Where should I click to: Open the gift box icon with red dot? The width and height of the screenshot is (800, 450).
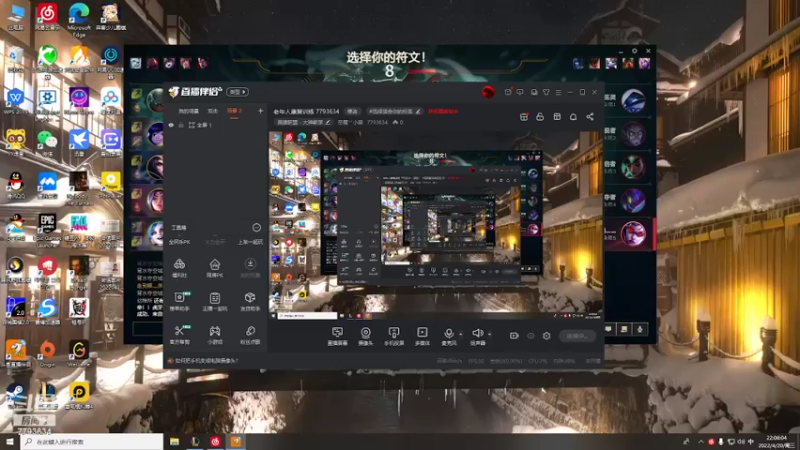coord(524,117)
